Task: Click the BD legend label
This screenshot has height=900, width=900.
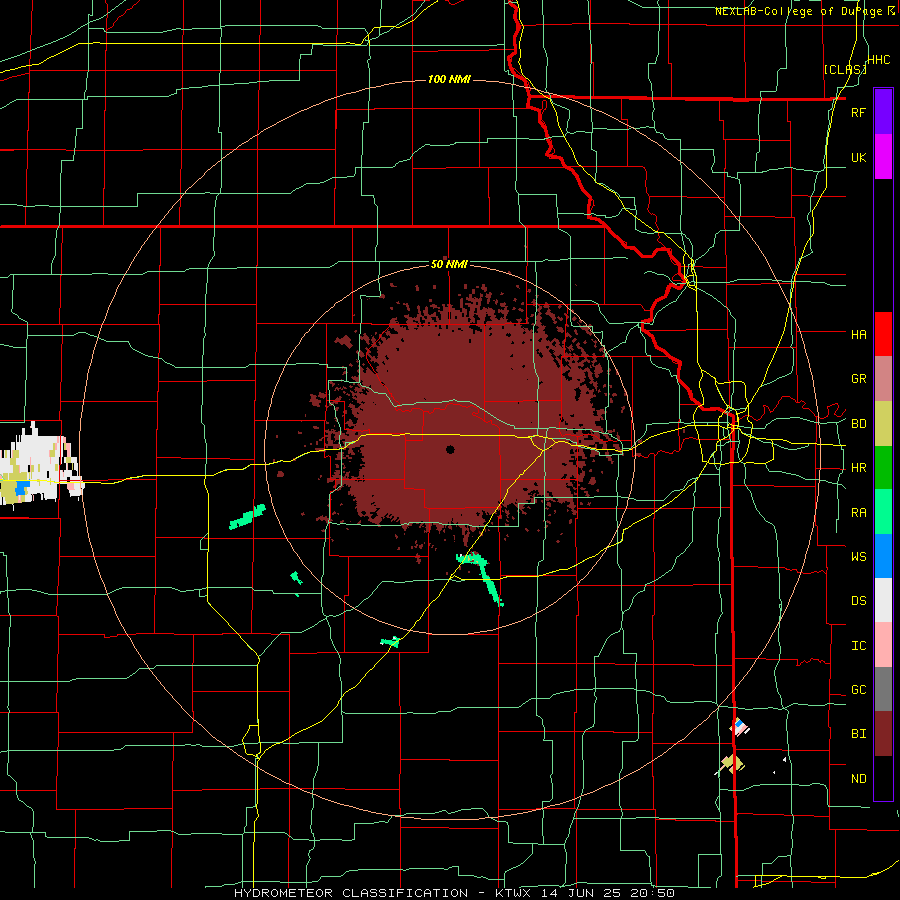Action: [858, 424]
